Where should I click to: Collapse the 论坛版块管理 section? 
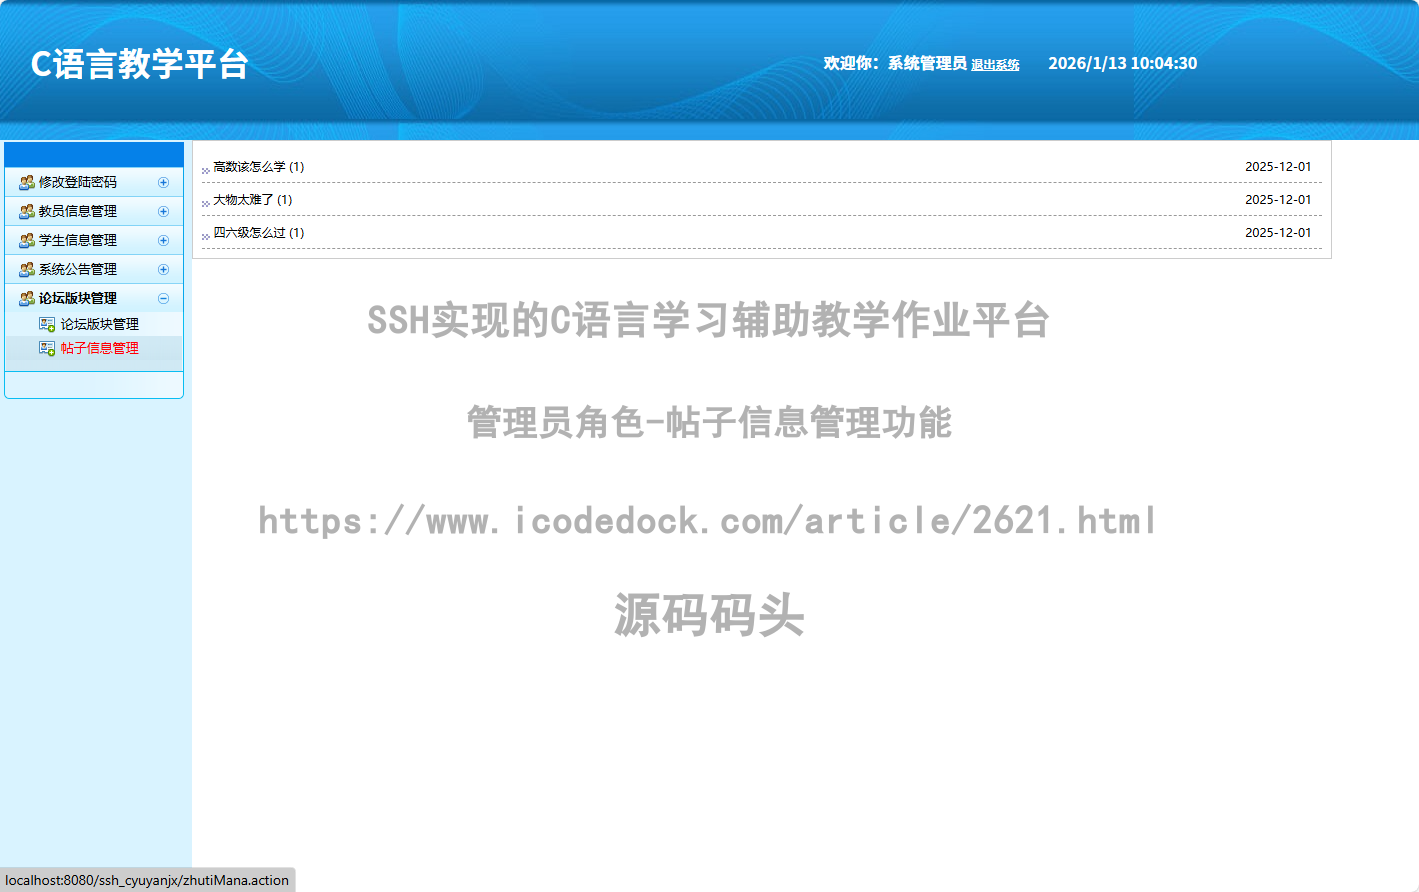[x=163, y=298]
